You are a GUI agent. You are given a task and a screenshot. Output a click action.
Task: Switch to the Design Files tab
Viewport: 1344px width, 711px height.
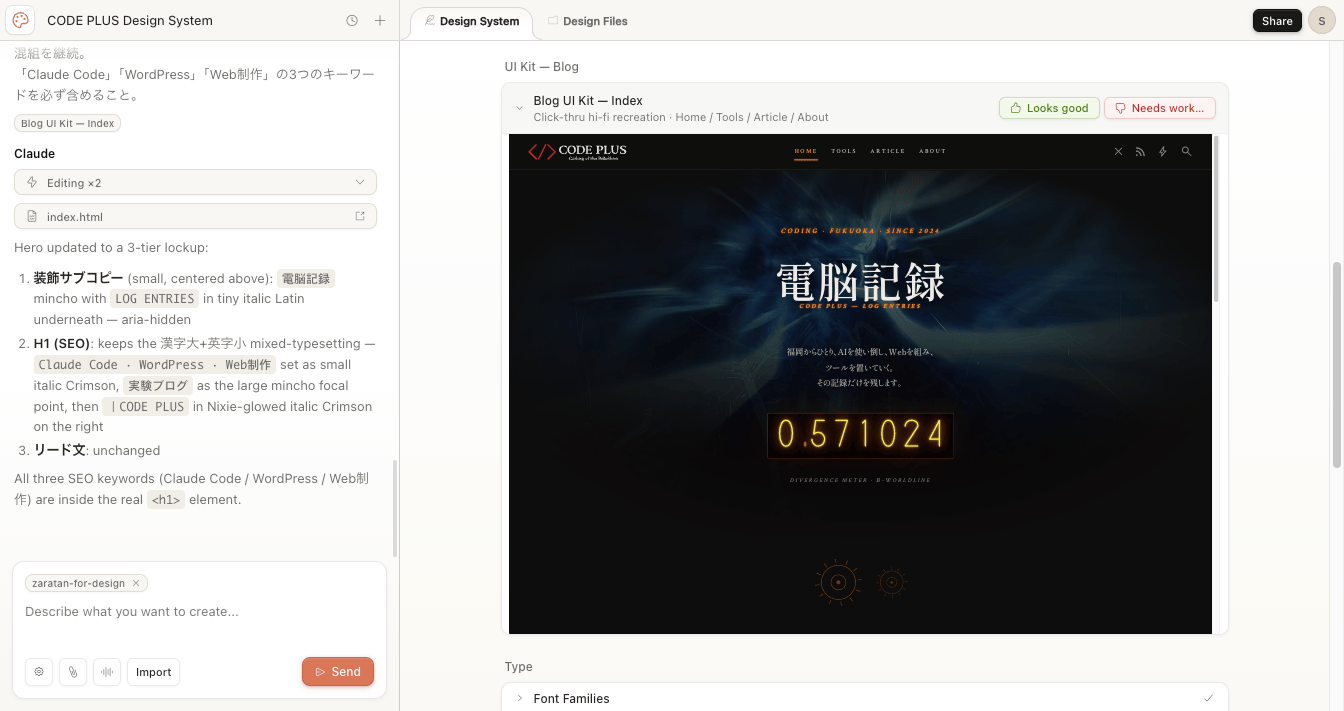click(588, 21)
